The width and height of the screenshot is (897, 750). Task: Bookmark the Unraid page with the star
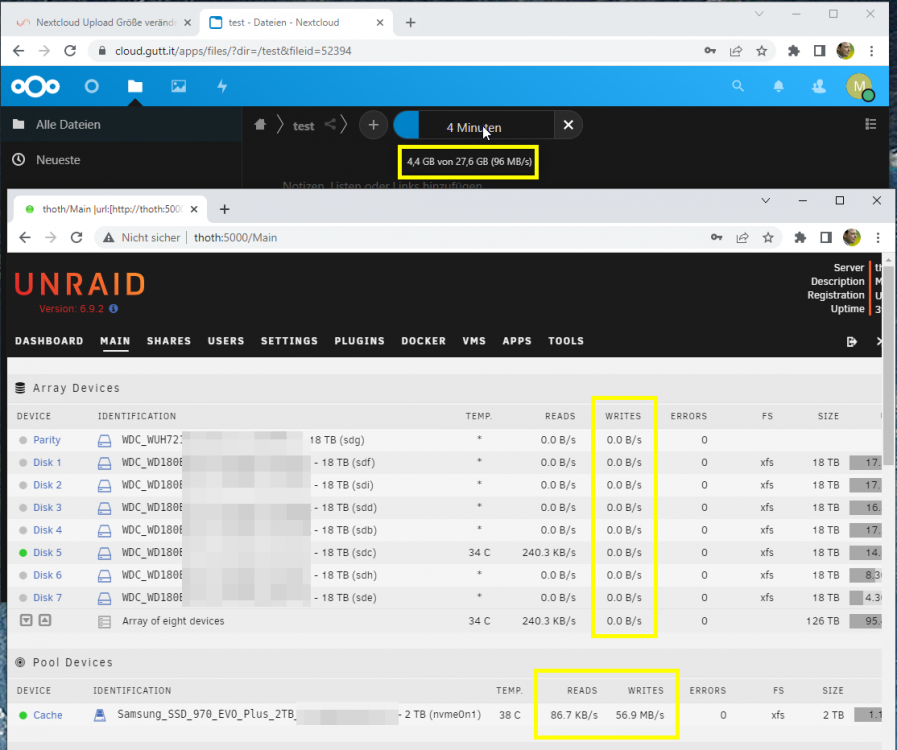768,237
